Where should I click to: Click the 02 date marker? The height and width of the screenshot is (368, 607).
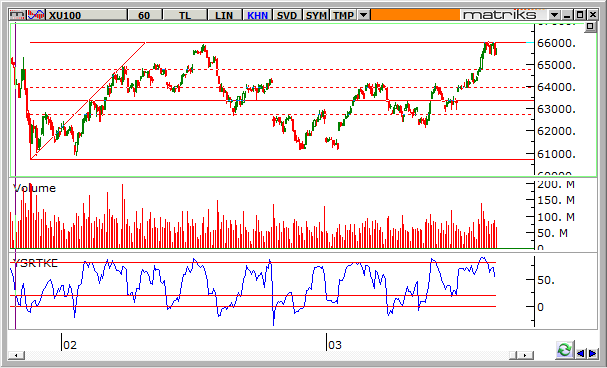pyautogui.click(x=70, y=345)
